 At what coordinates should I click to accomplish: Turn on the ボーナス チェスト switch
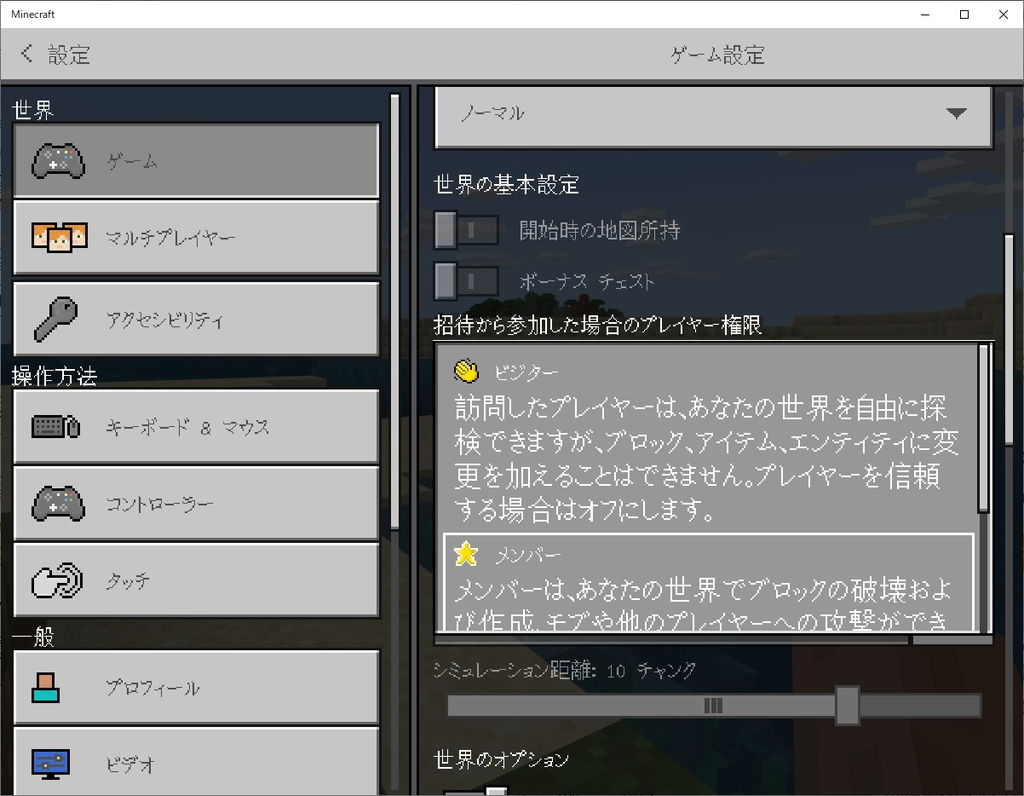coord(466,282)
